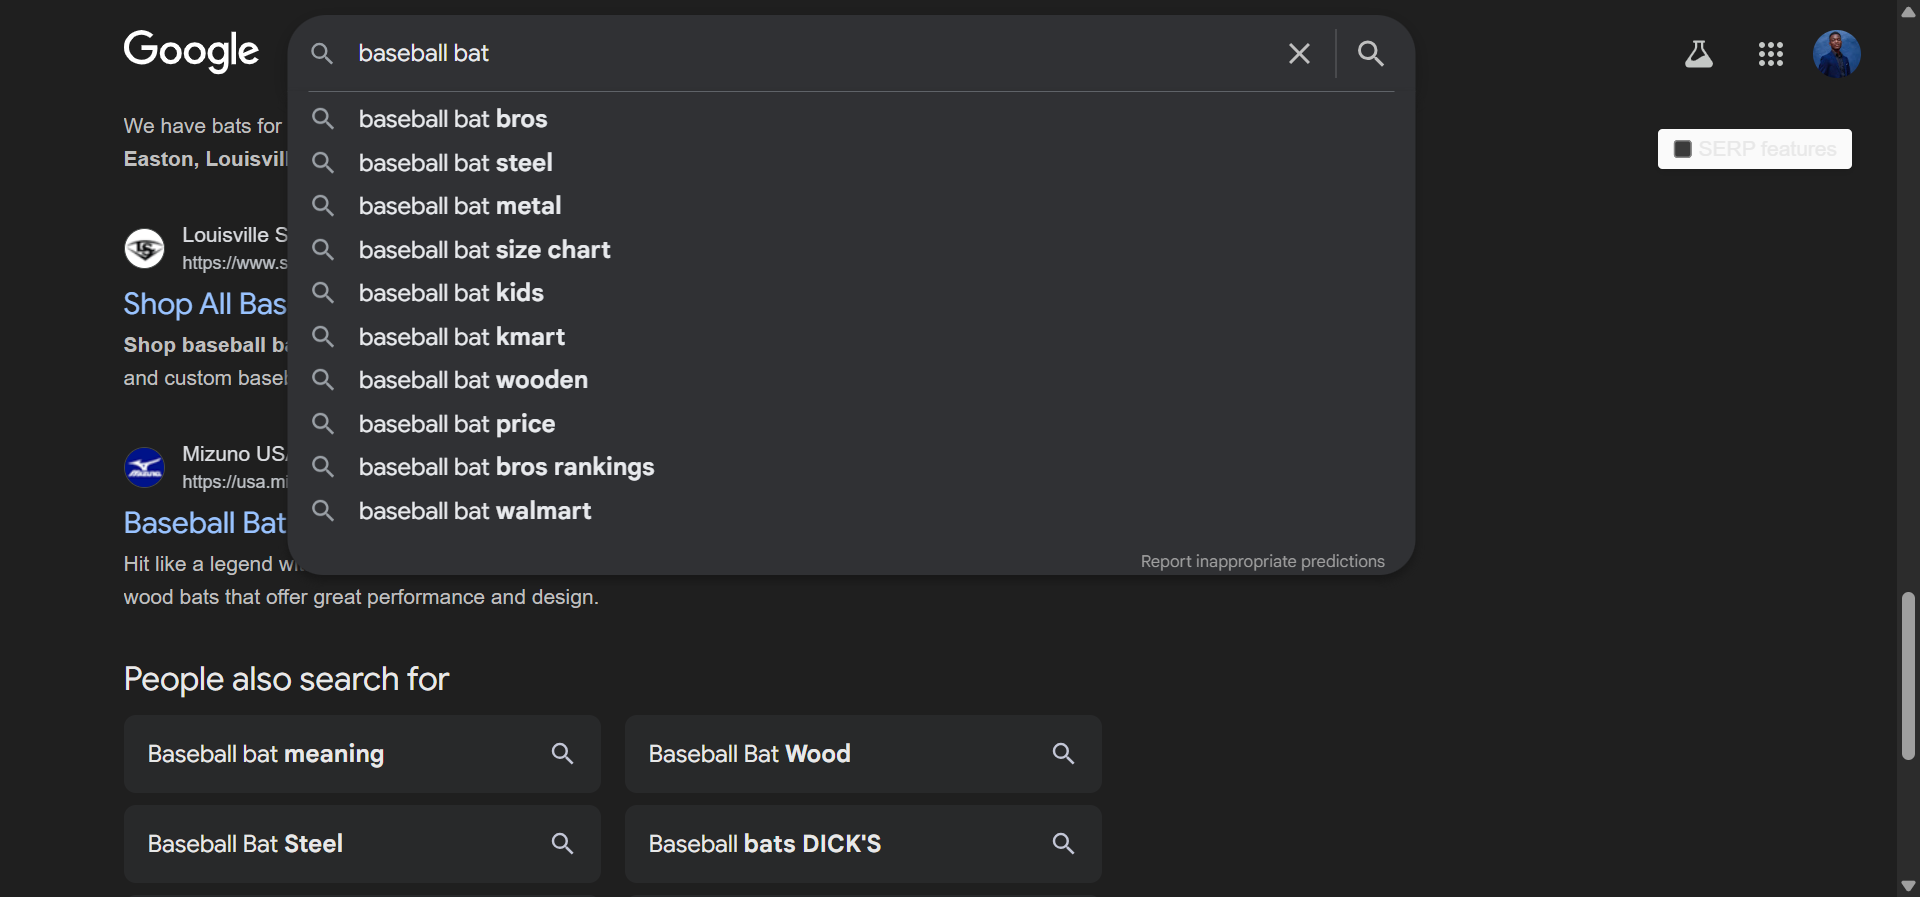The image size is (1920, 897).
Task: Click the scrollbar up arrow
Action: click(1908, 11)
